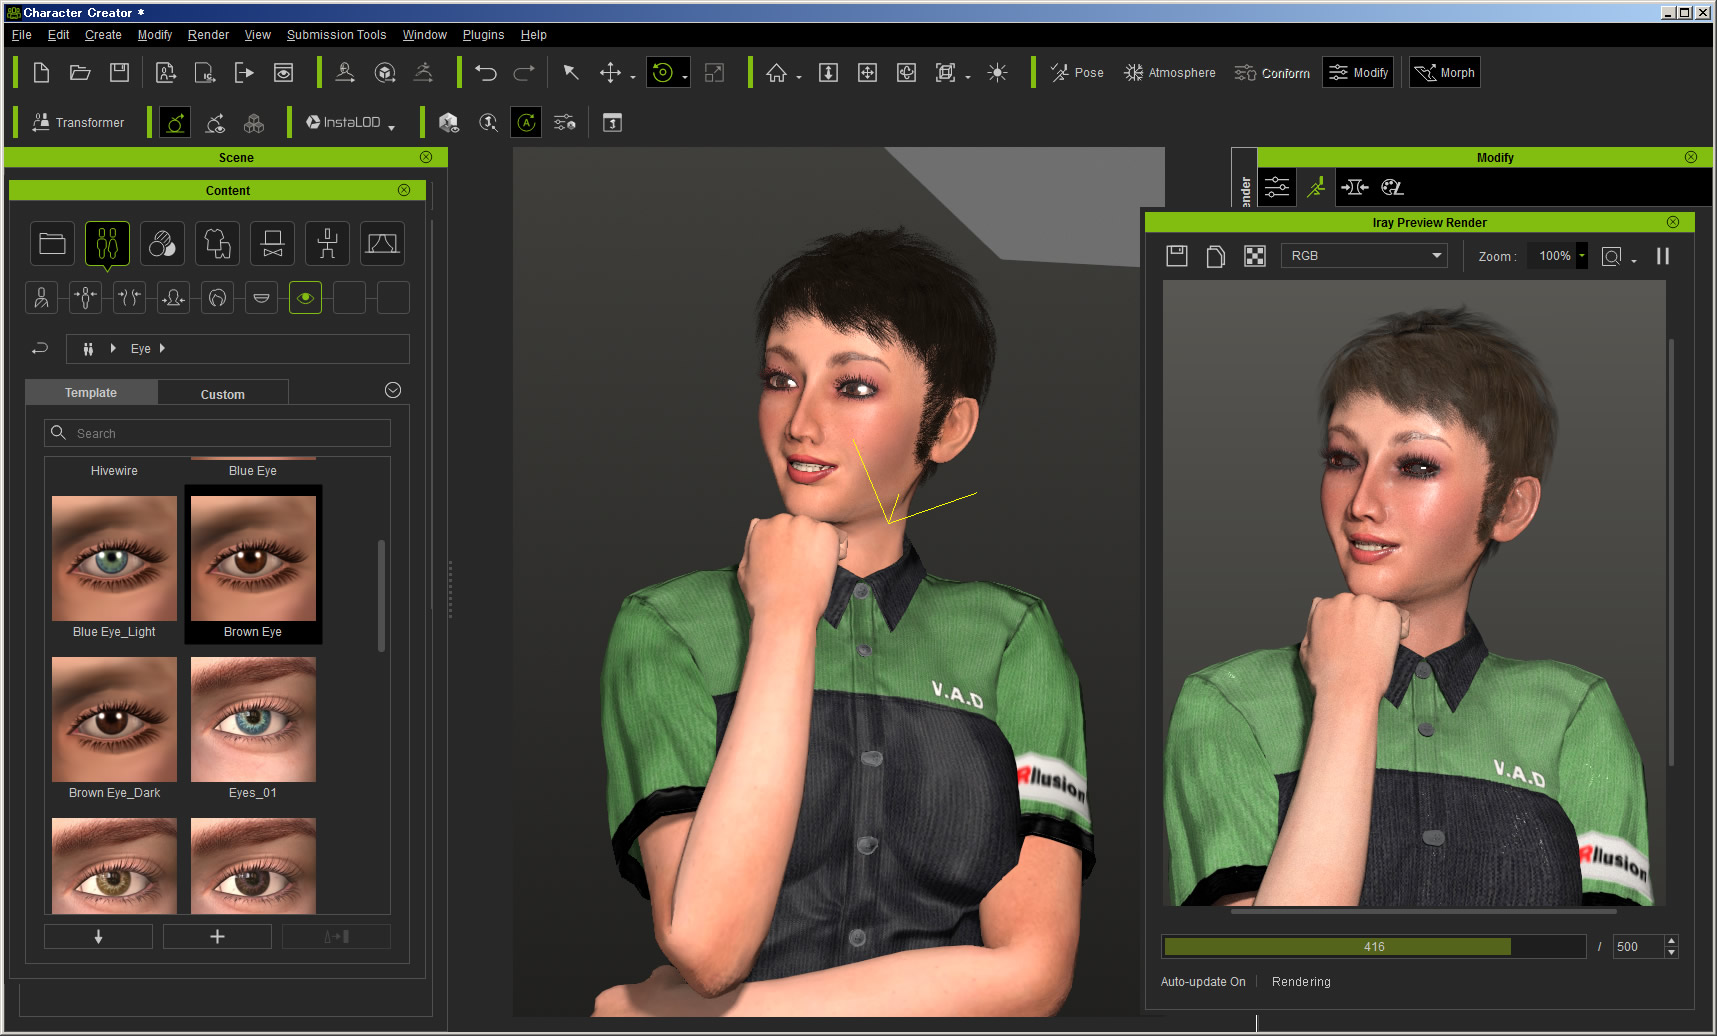The width and height of the screenshot is (1717, 1036).
Task: Open the Create menu
Action: pyautogui.click(x=103, y=35)
